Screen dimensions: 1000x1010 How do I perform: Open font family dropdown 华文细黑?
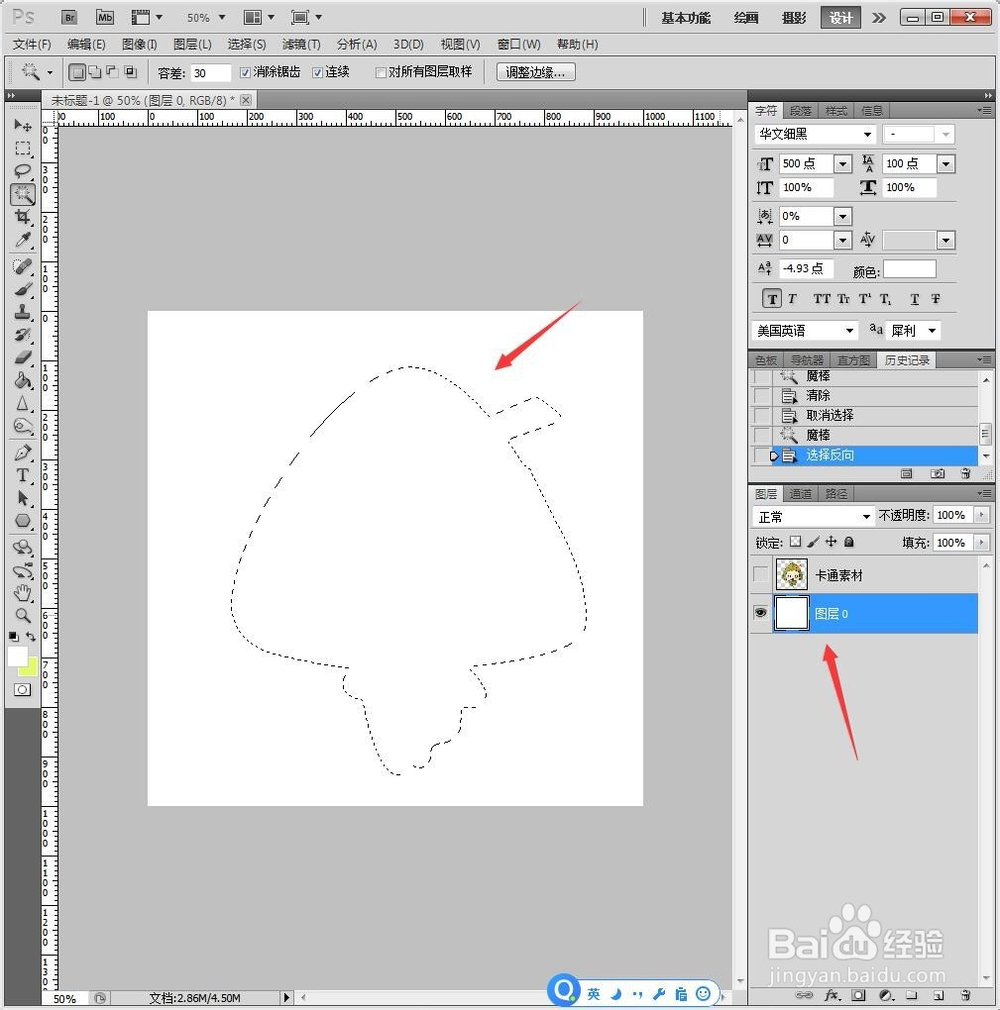867,134
